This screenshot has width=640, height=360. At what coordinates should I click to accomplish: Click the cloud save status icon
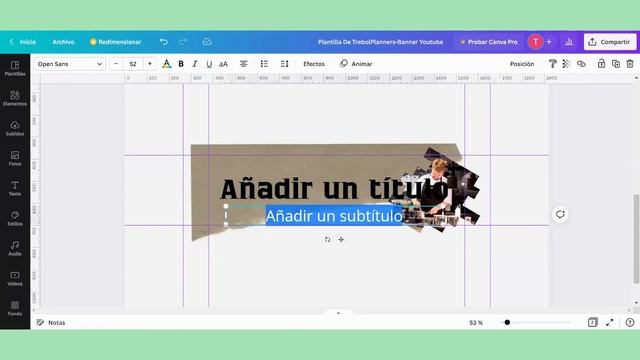click(x=207, y=42)
